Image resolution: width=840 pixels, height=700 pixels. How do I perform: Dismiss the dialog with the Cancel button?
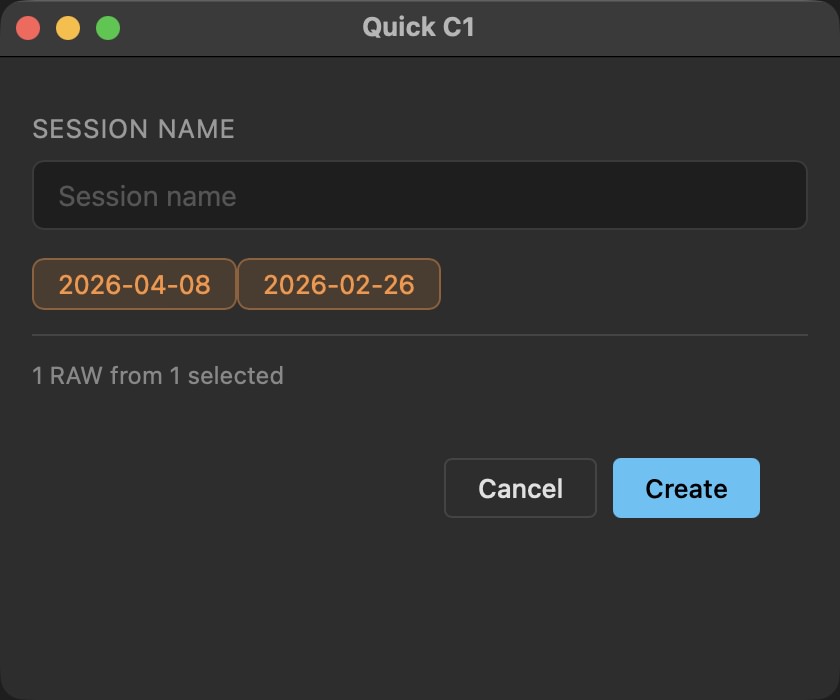[x=520, y=488]
